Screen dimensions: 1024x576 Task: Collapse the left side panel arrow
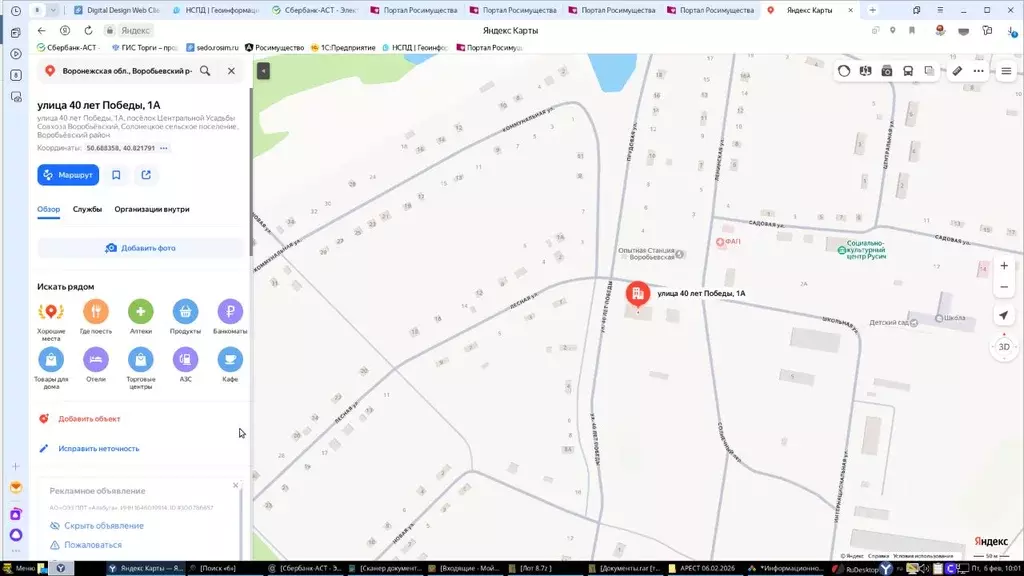pos(263,71)
